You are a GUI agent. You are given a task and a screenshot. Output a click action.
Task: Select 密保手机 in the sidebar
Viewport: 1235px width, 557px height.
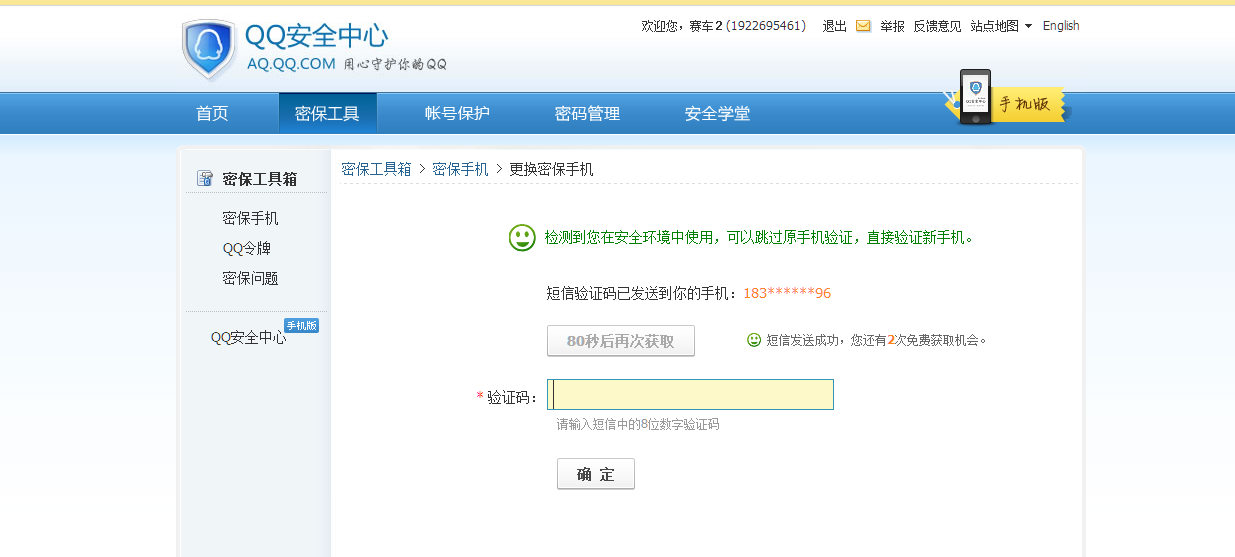[x=250, y=218]
